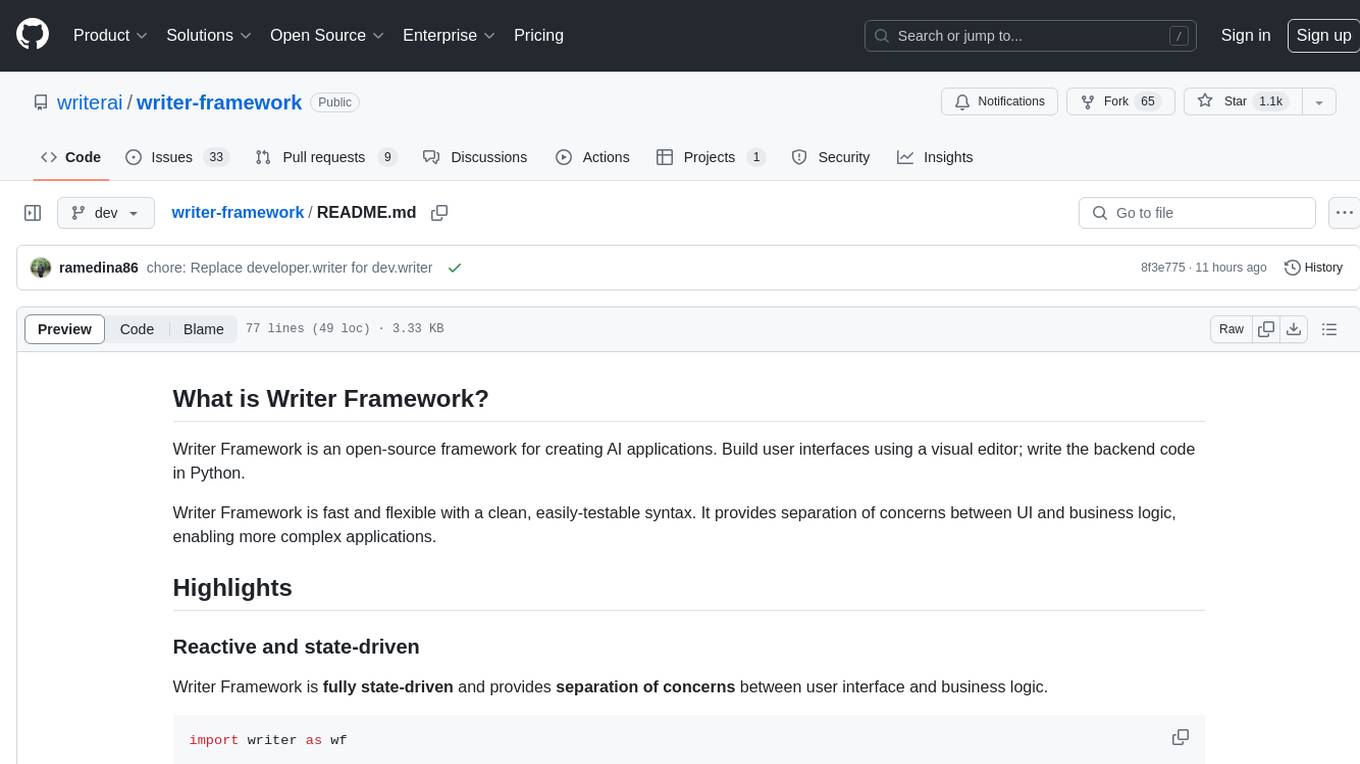This screenshot has width=1360, height=764.
Task: Click the Highlights heading
Action: click(x=232, y=587)
